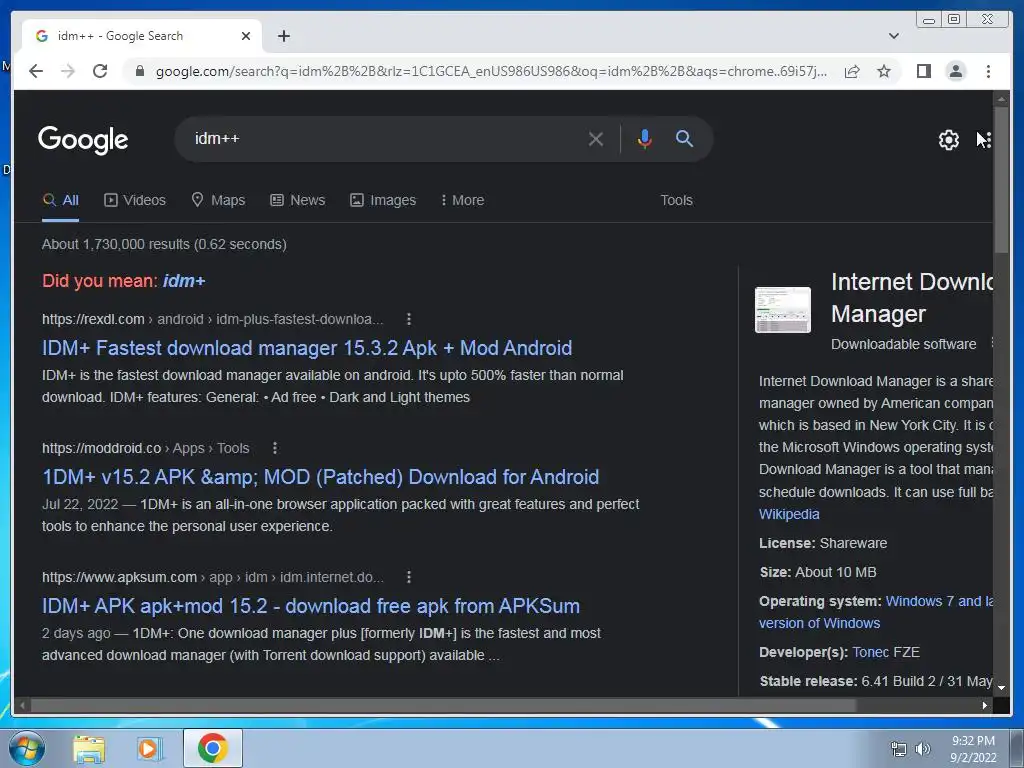This screenshot has width=1024, height=768.
Task: Click the Tonec developer link
Action: point(871,652)
